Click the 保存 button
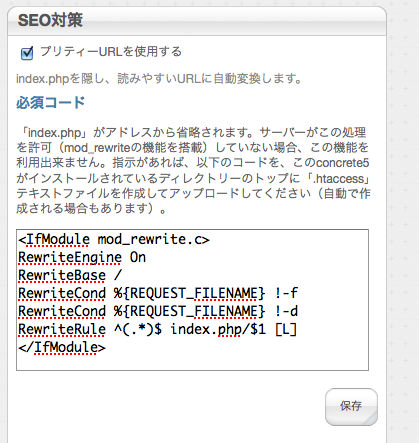The height and width of the screenshot is (443, 419). tap(351, 407)
